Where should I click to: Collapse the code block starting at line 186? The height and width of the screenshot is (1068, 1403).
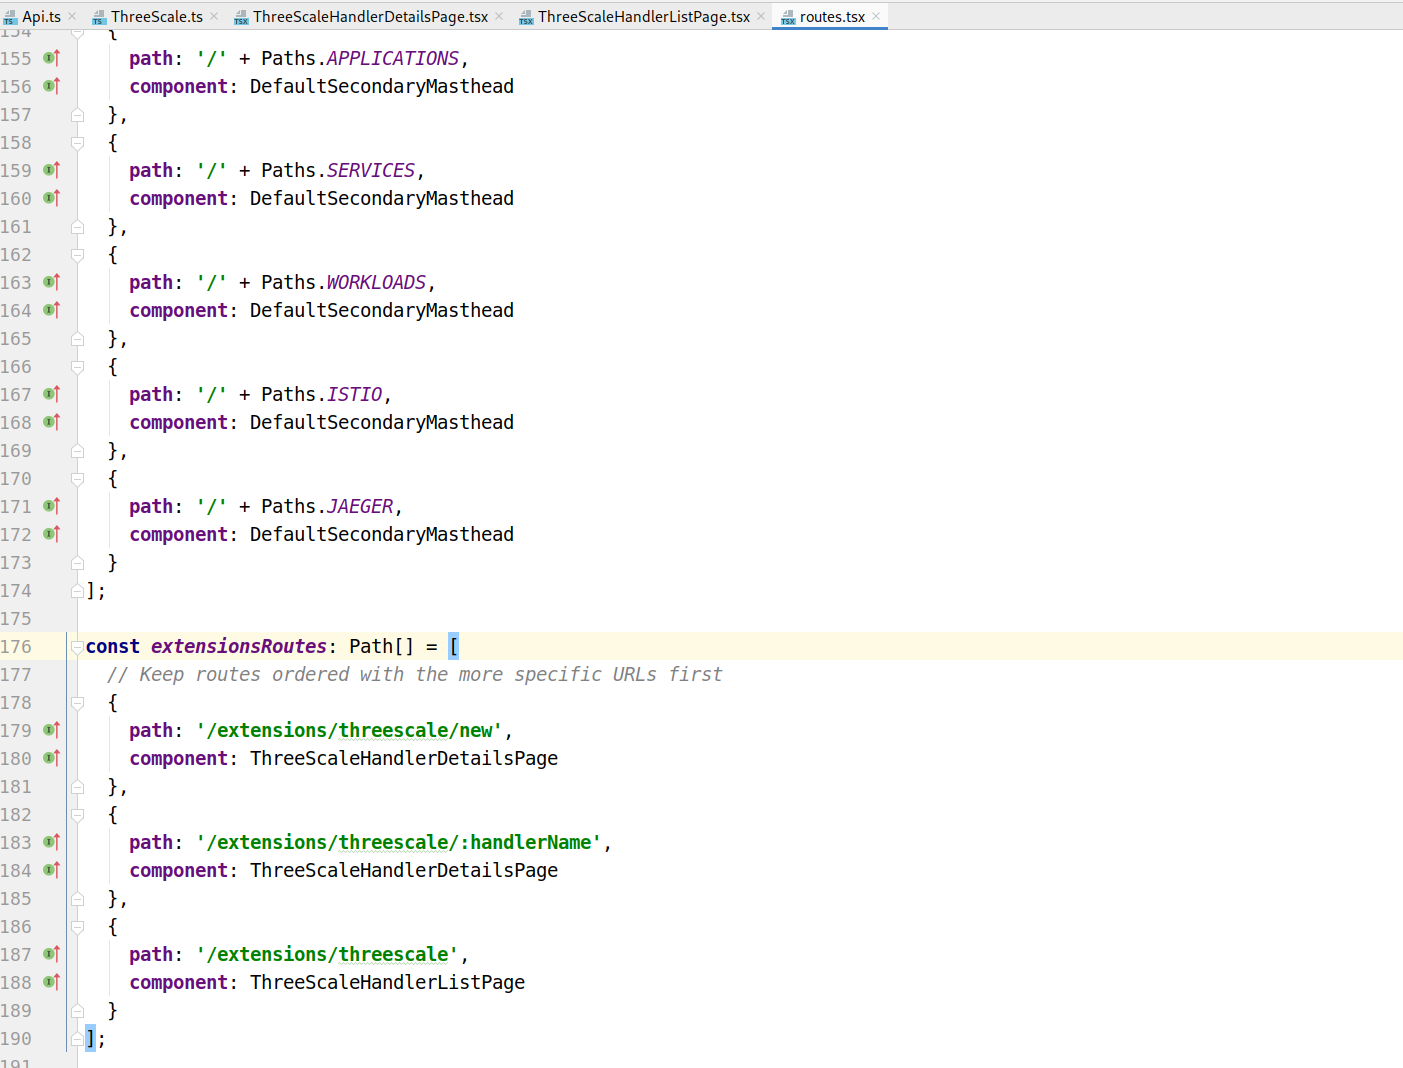tap(77, 927)
